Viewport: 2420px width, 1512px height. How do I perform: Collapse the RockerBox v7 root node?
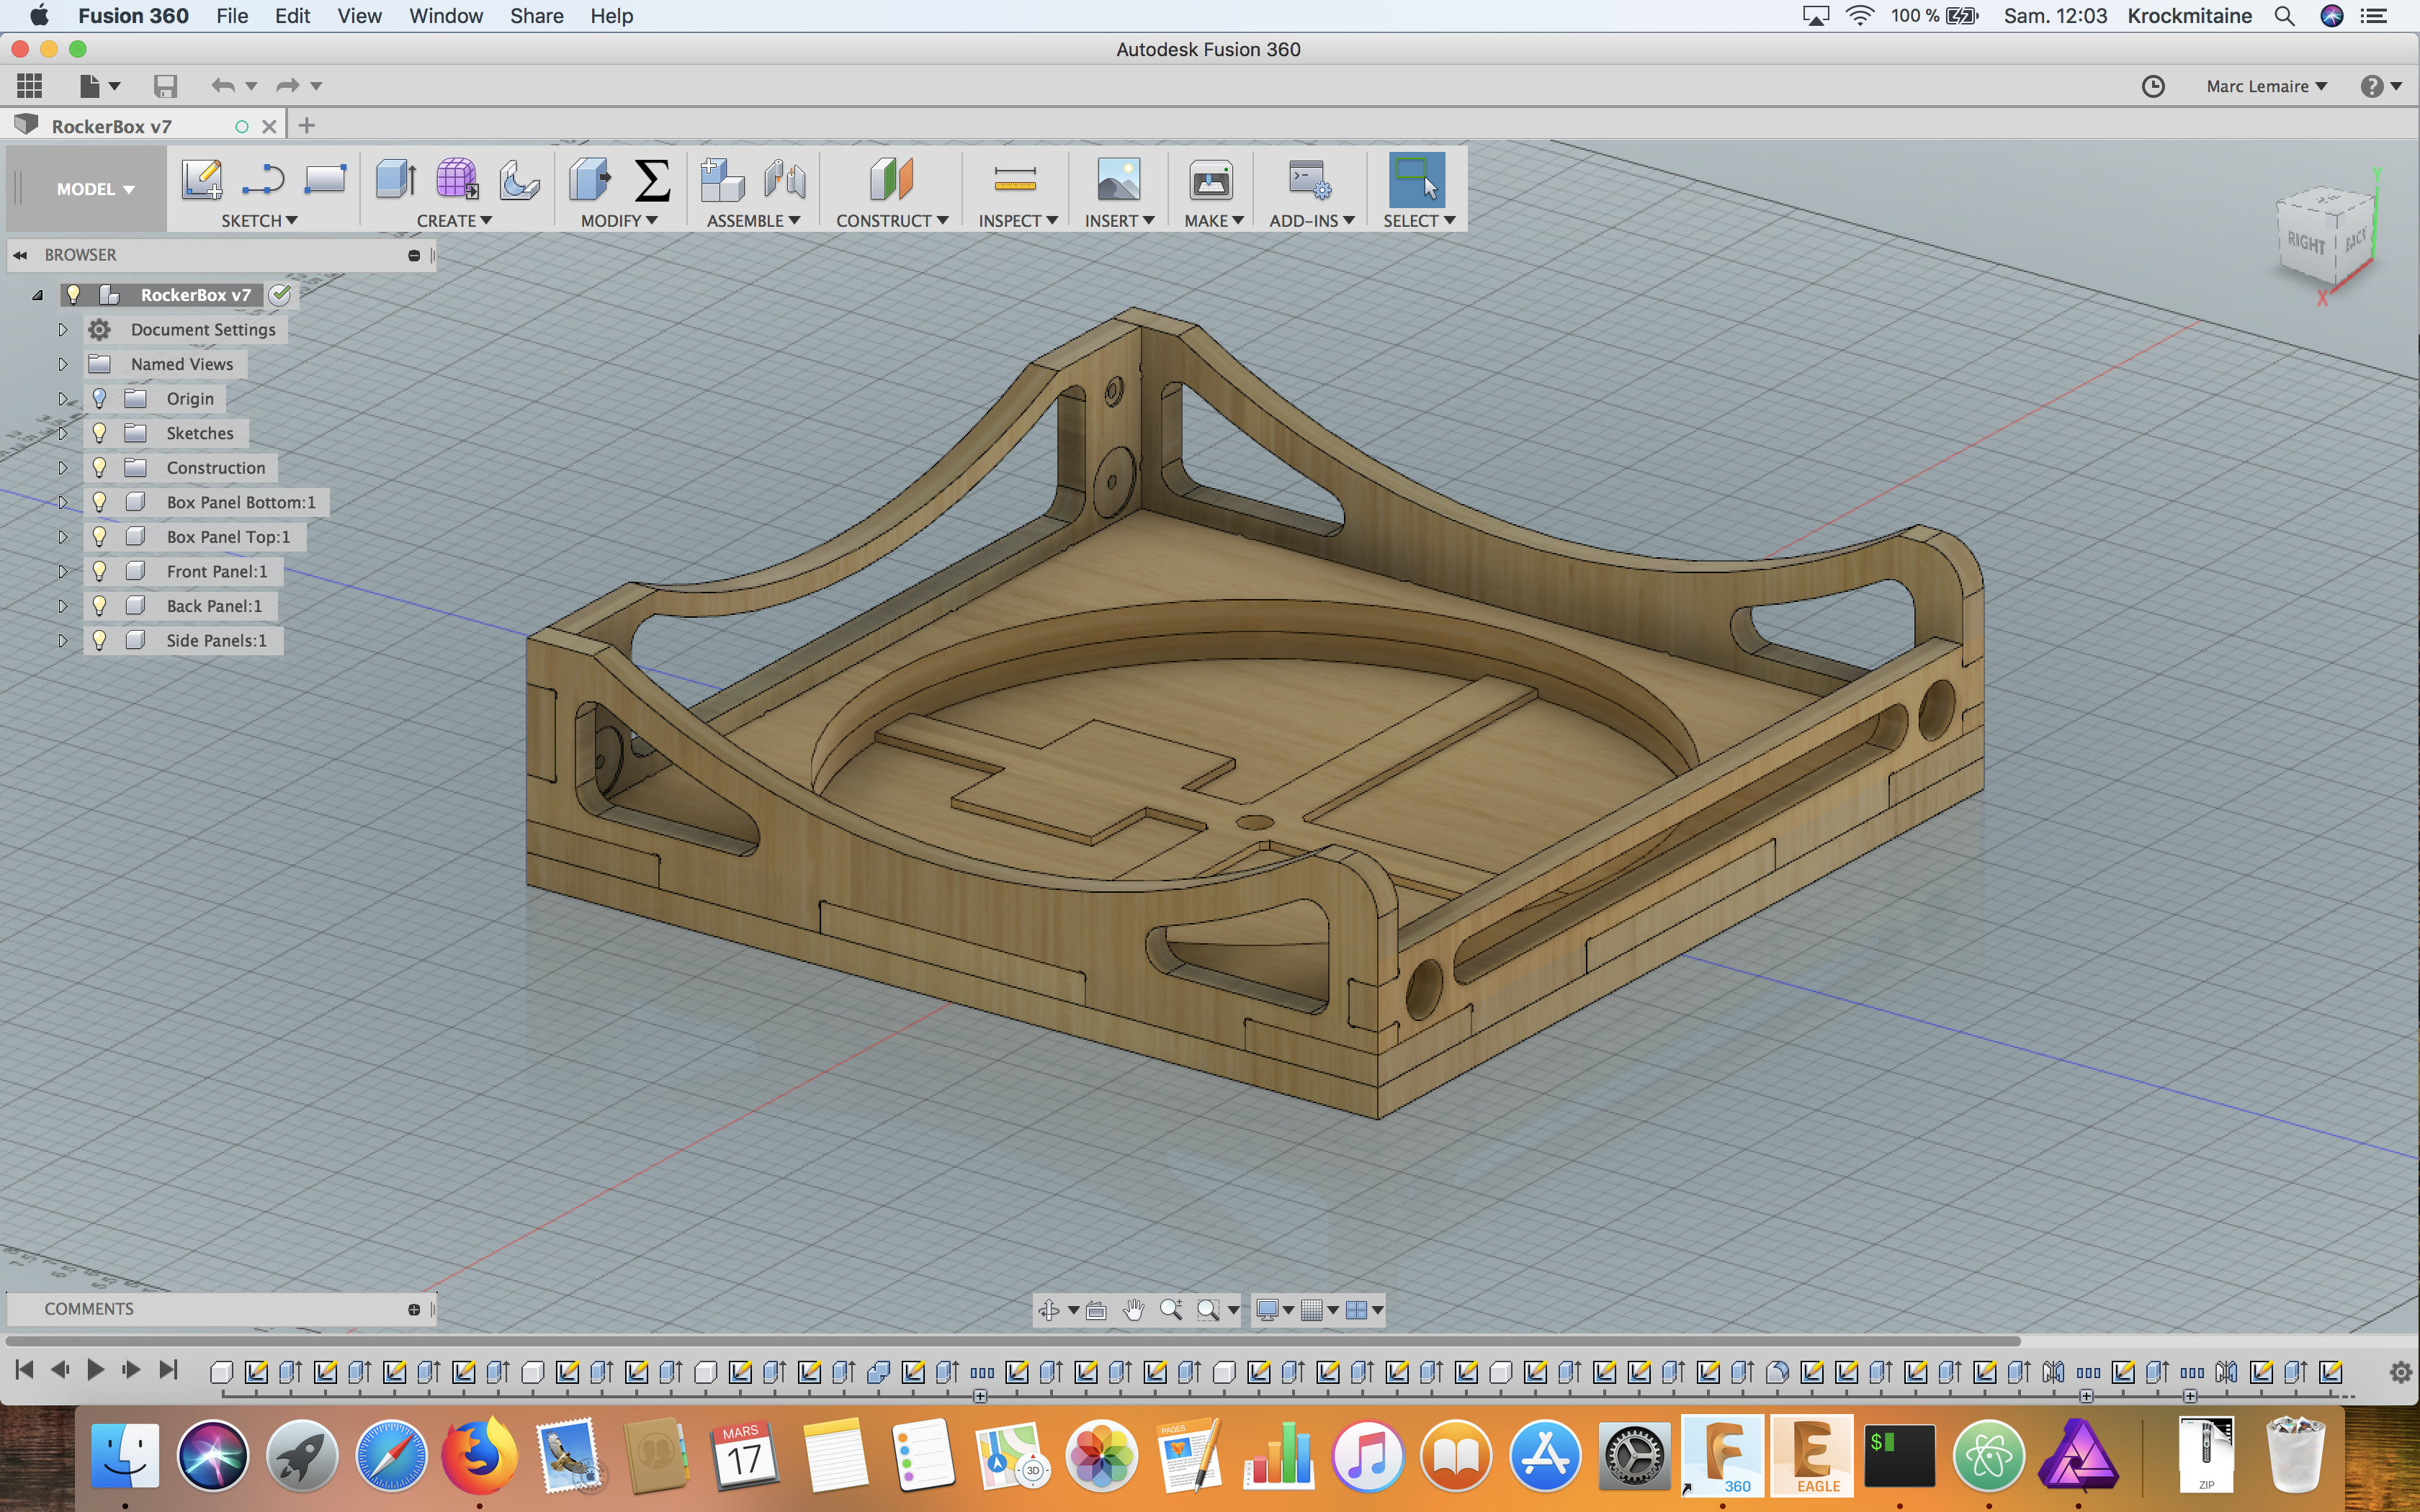click(37, 295)
